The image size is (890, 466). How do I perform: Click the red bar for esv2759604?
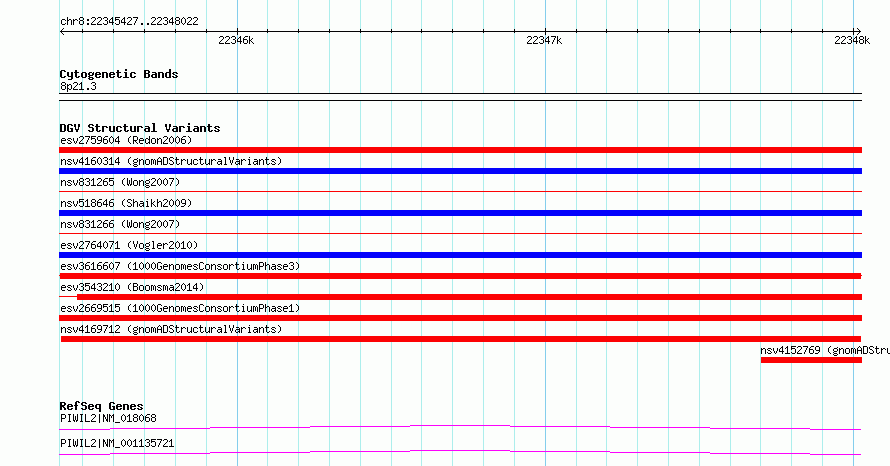pyautogui.click(x=460, y=150)
